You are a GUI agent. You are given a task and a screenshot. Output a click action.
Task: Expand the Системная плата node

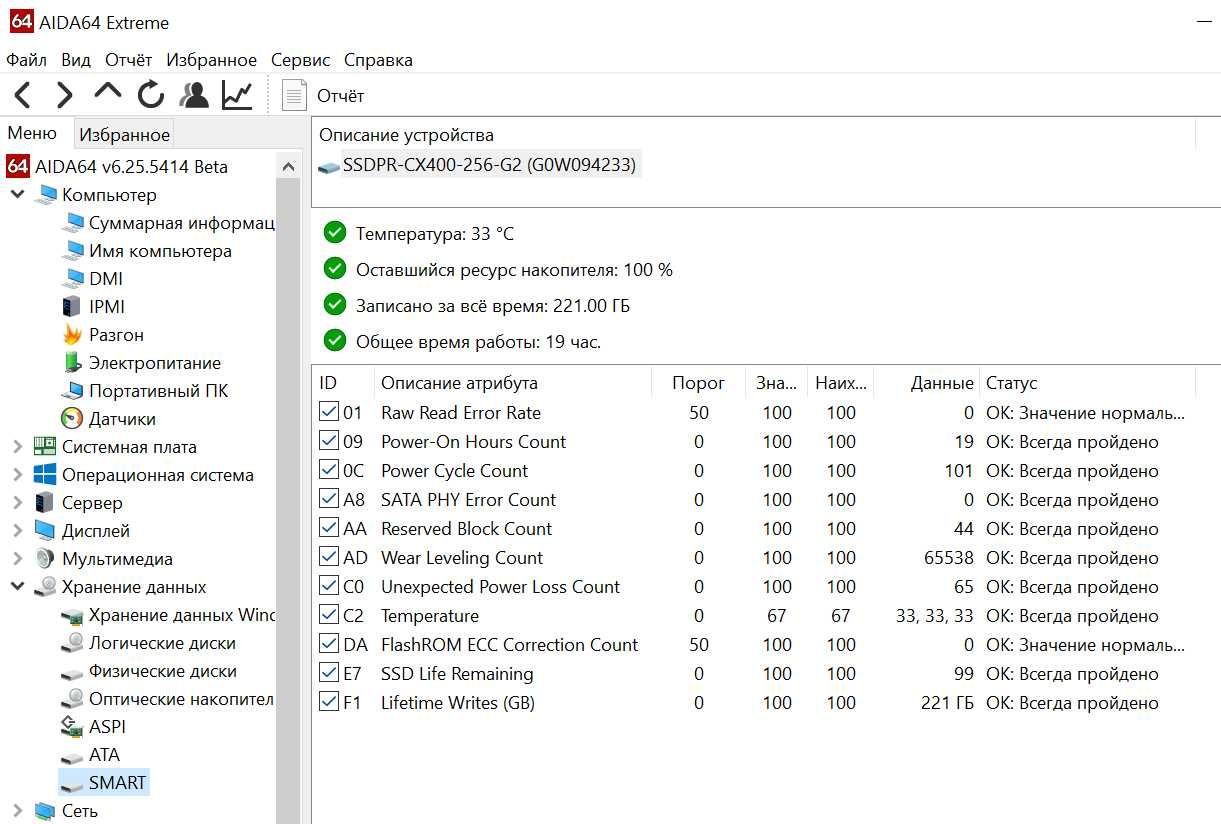17,447
